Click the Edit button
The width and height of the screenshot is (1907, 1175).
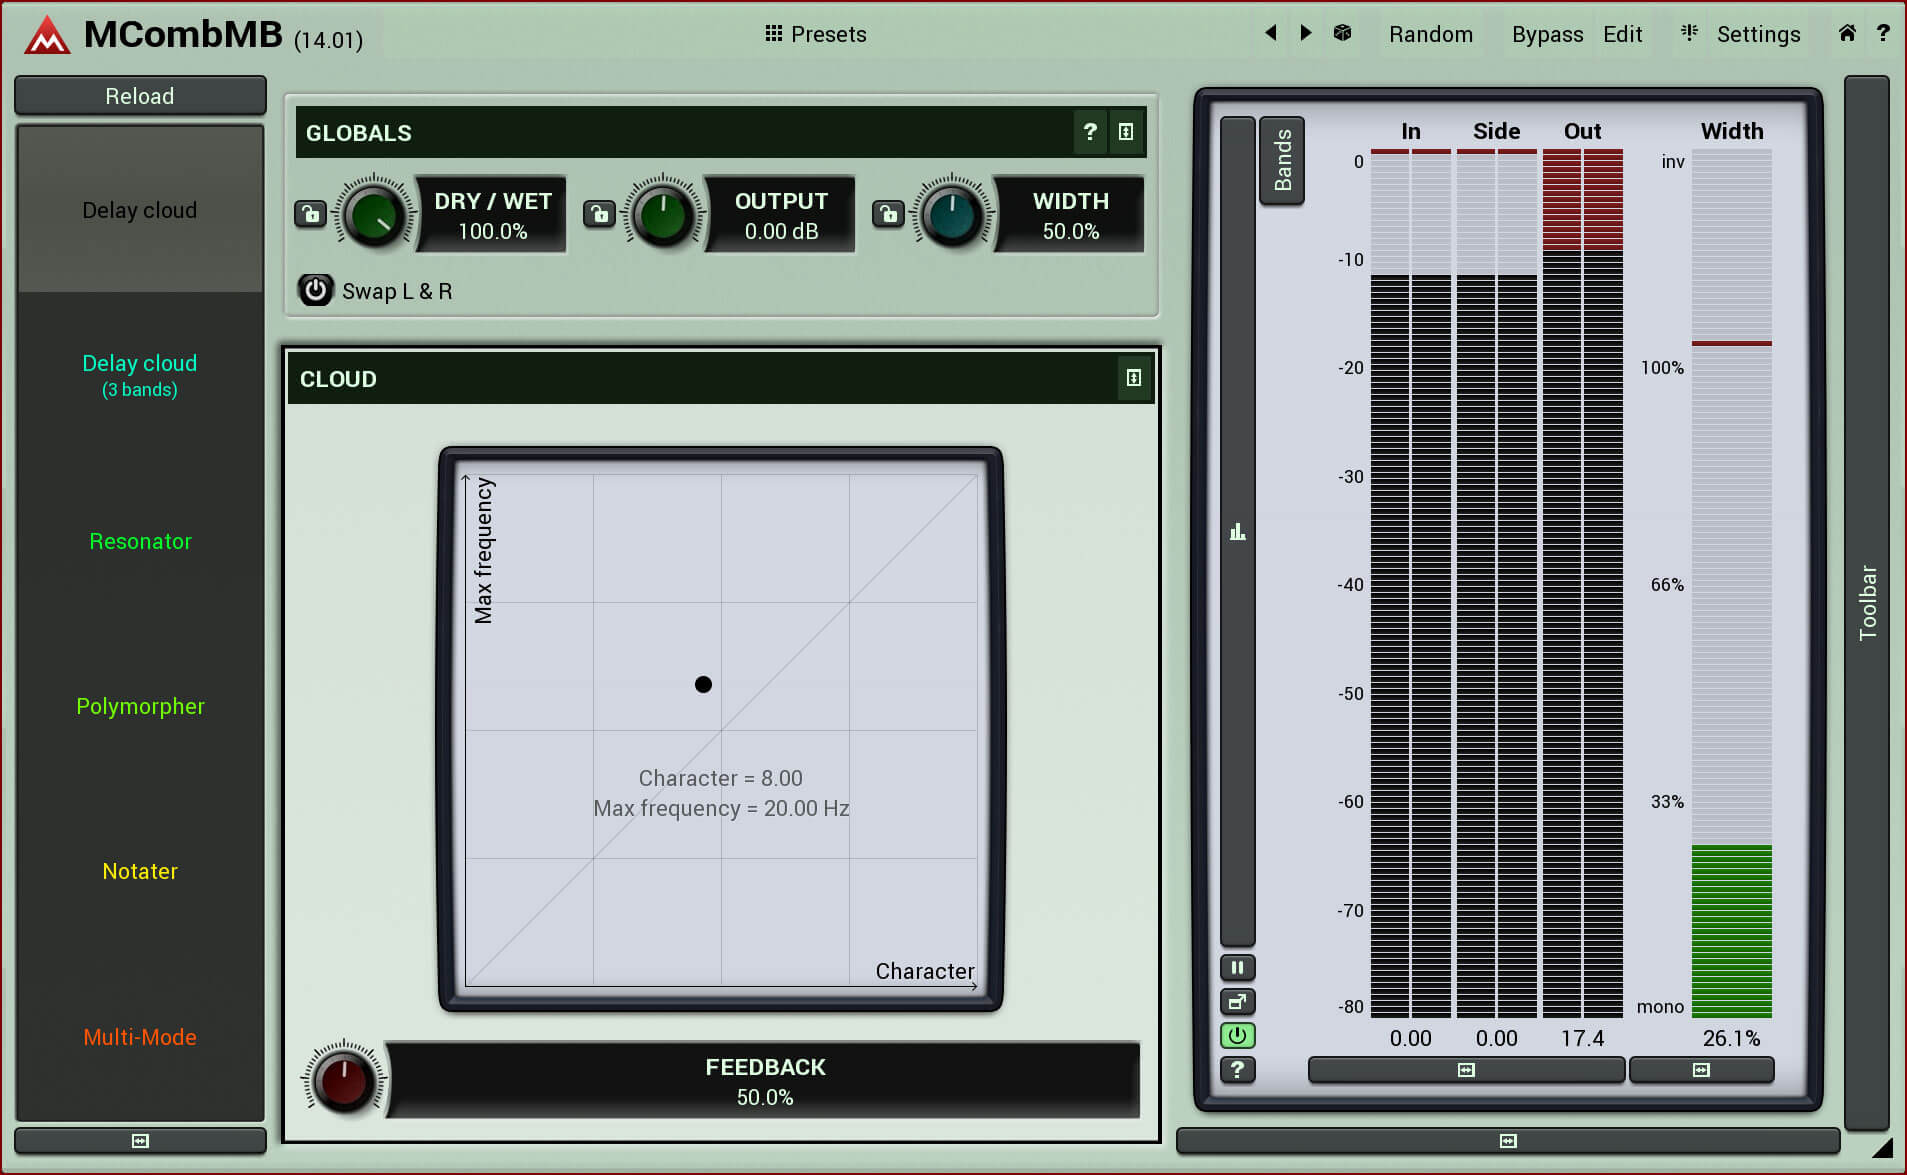[1622, 34]
